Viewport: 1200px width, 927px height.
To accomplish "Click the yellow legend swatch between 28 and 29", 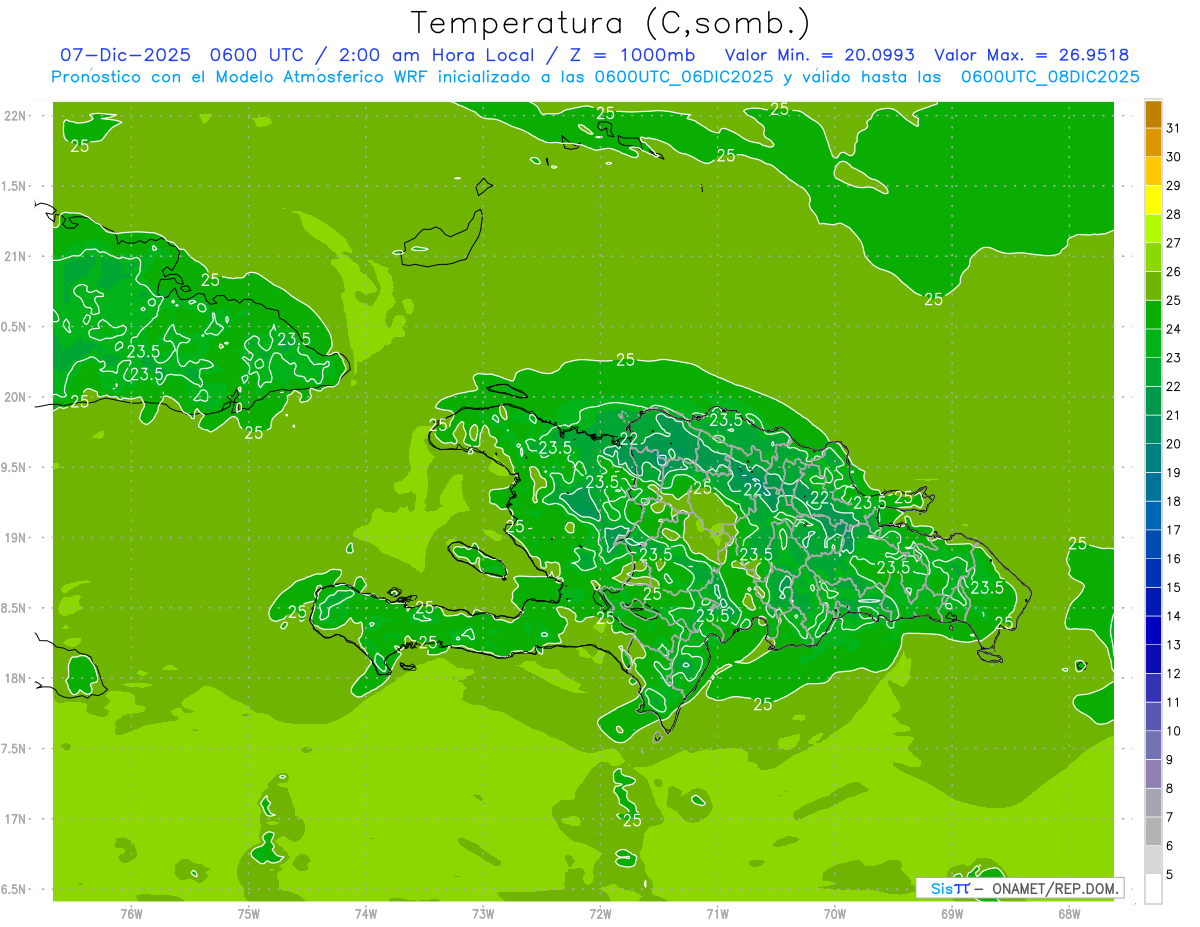I will (1153, 200).
